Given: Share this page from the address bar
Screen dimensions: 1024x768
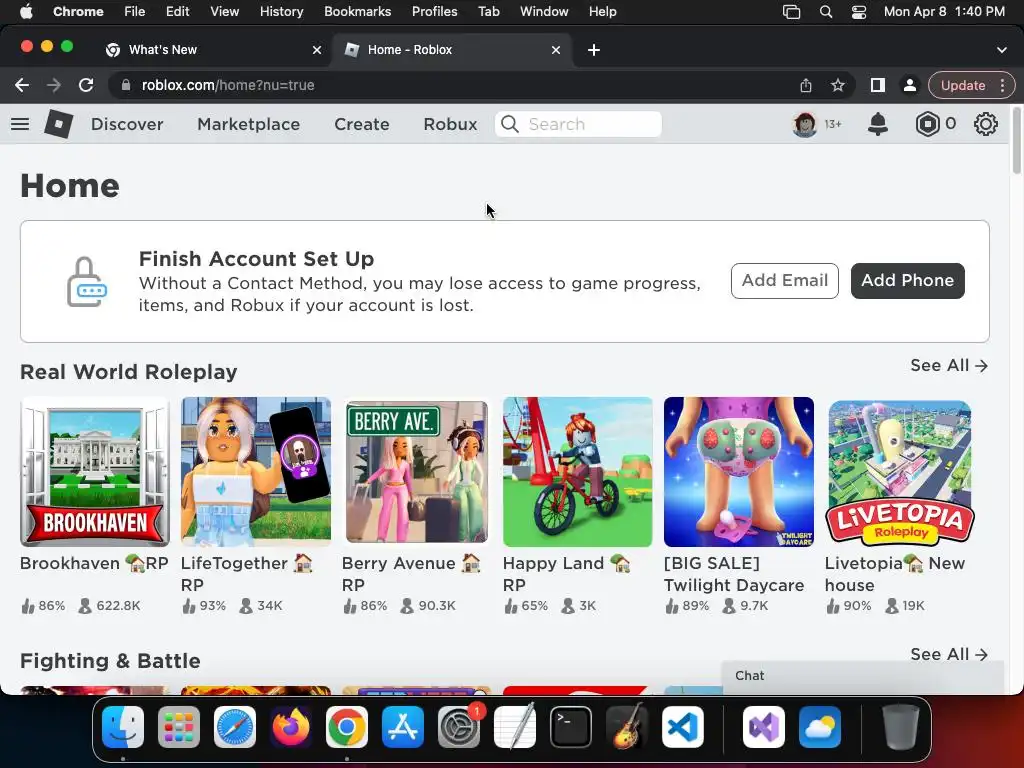Looking at the screenshot, I should 806,85.
